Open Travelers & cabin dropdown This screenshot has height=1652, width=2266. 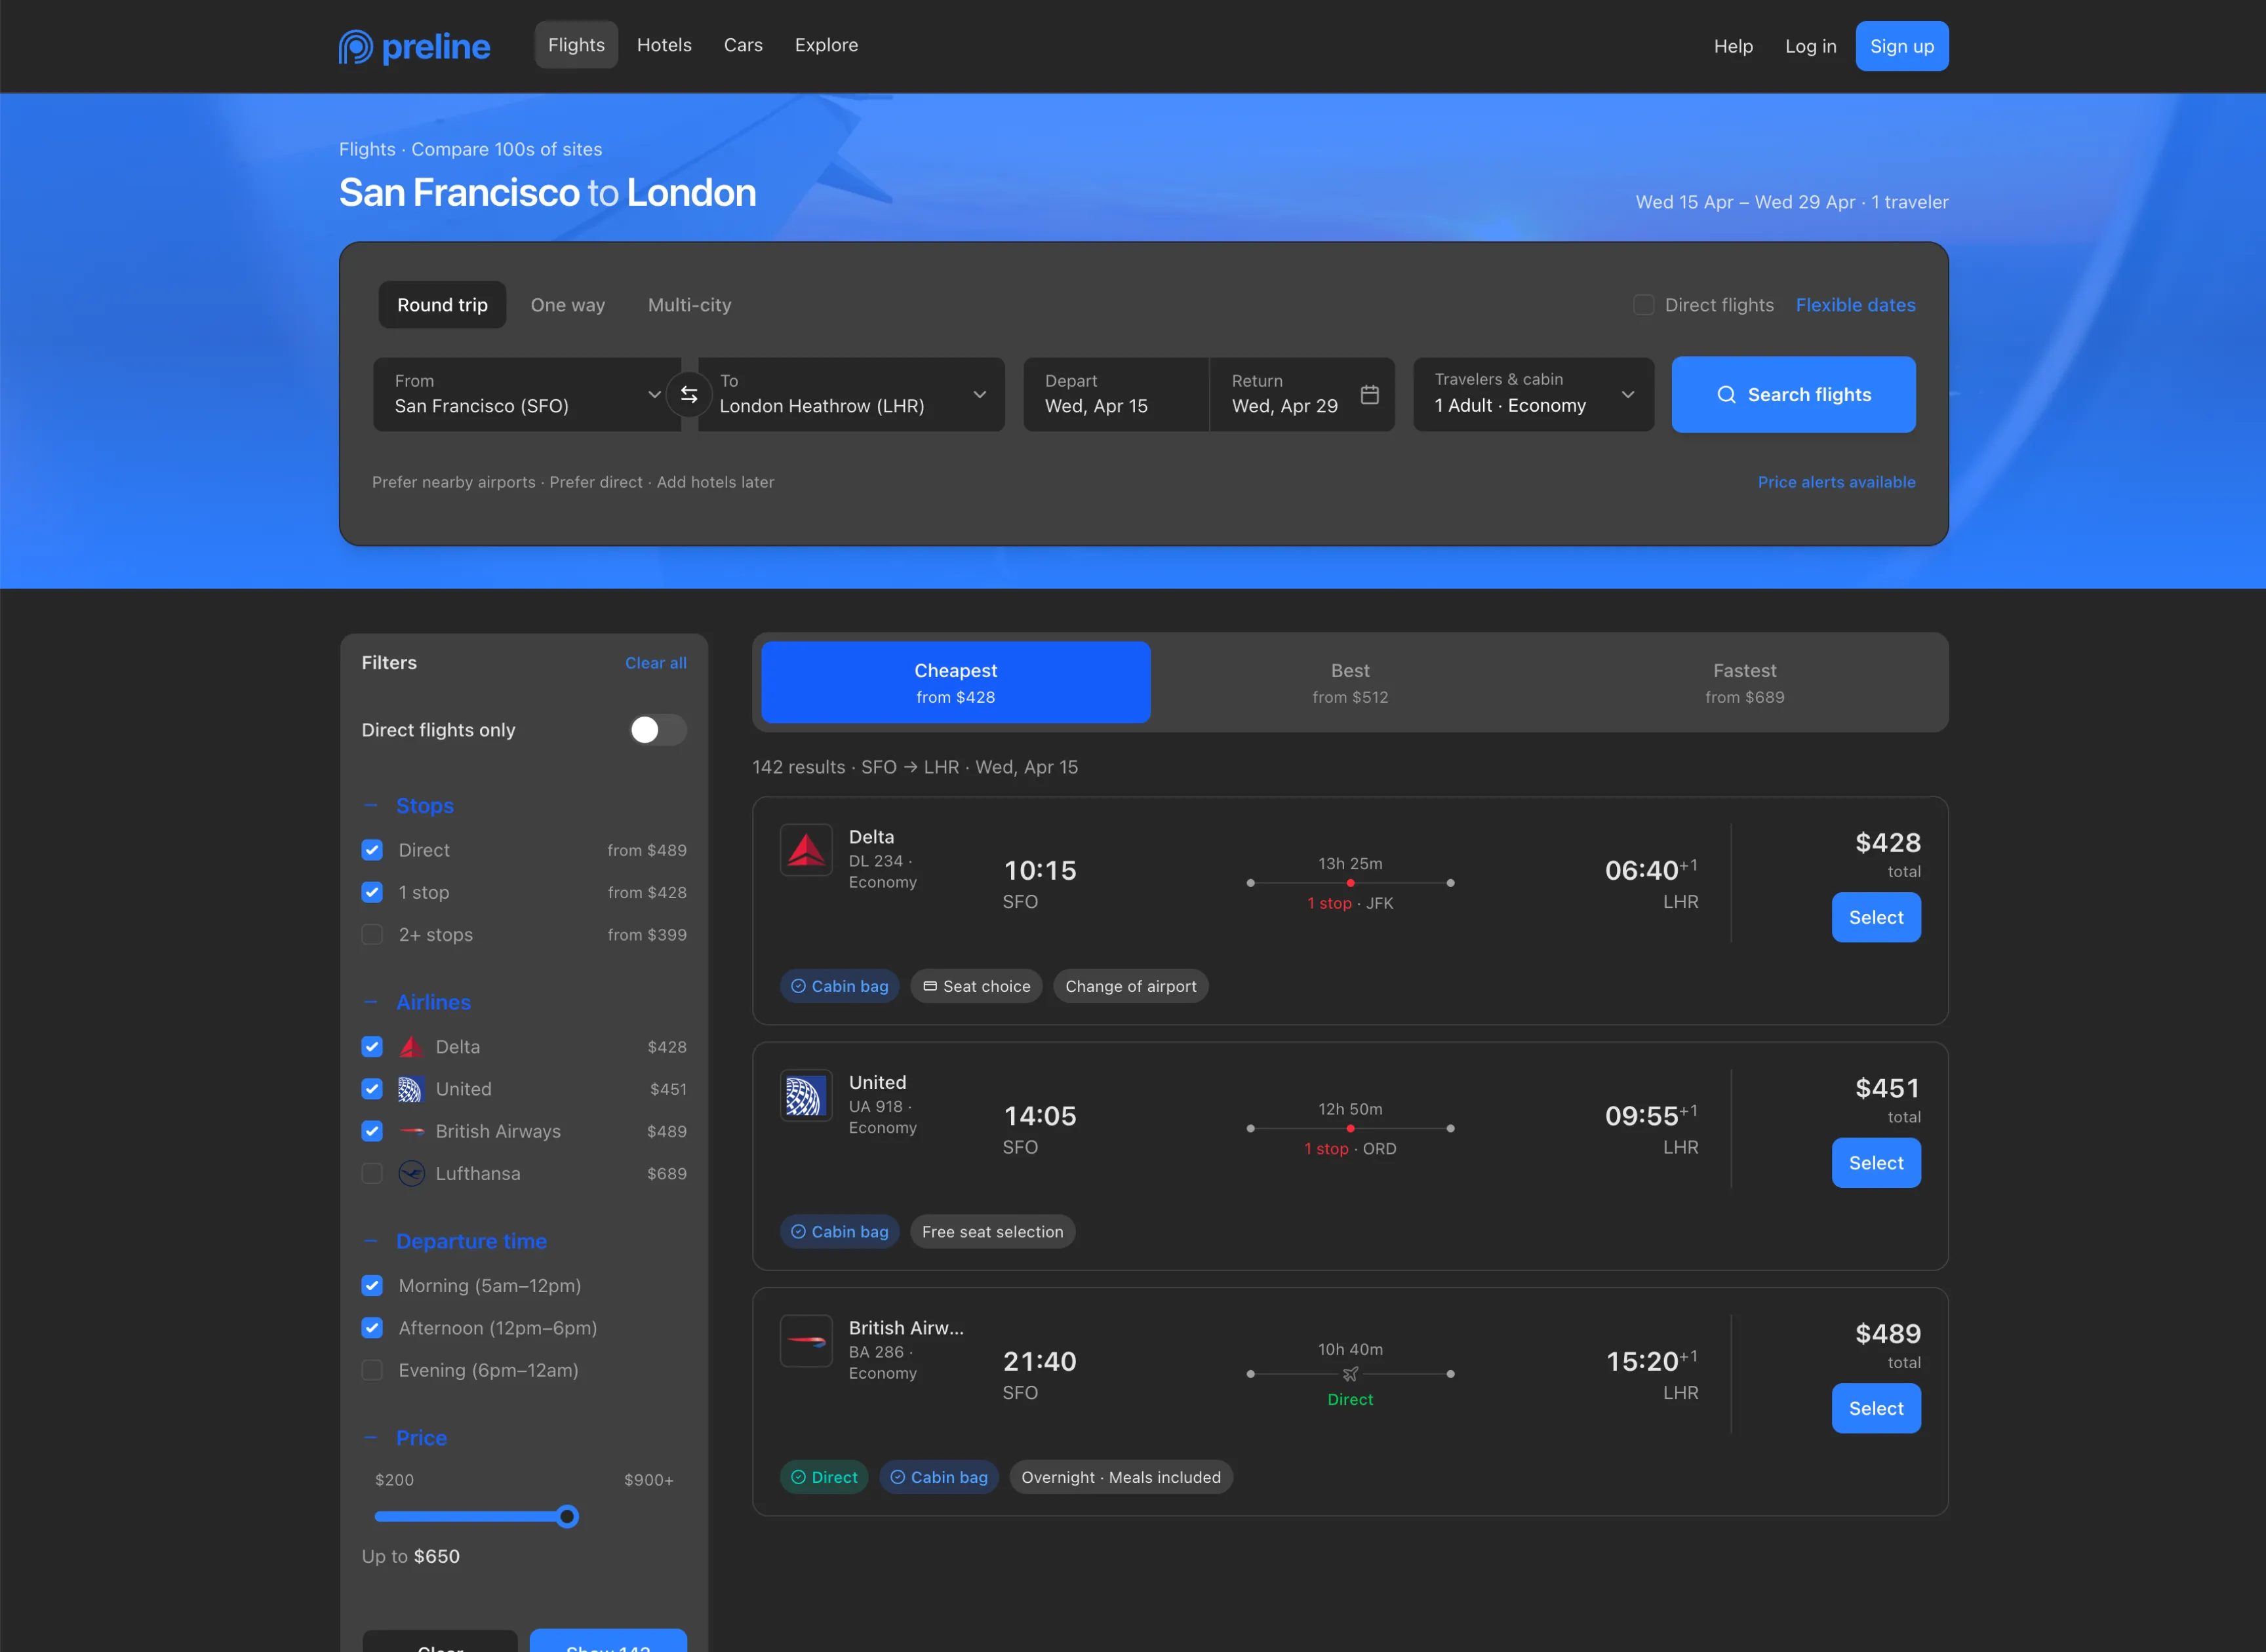[x=1533, y=394]
